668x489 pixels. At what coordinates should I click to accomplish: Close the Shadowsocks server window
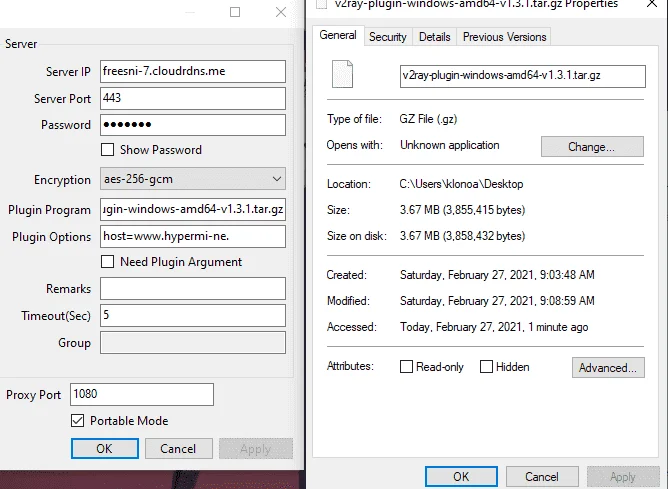pos(281,12)
